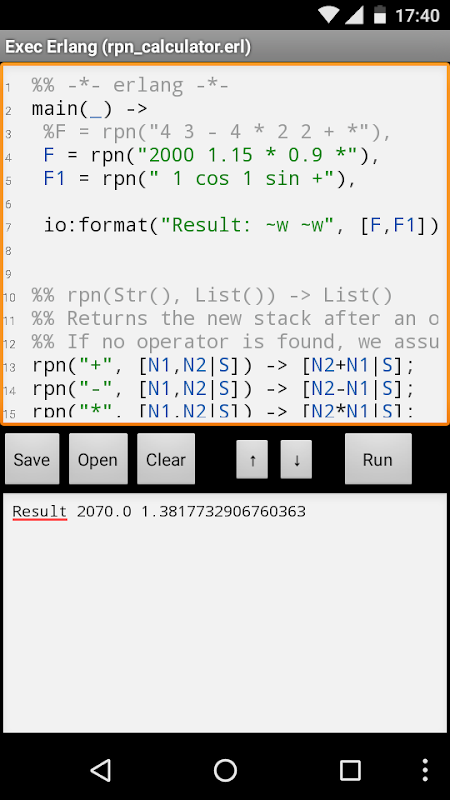Screen dimensions: 450x800
Task: Click the rpn("-", [N1,N2|S]) clause line
Action: (x=223, y=389)
